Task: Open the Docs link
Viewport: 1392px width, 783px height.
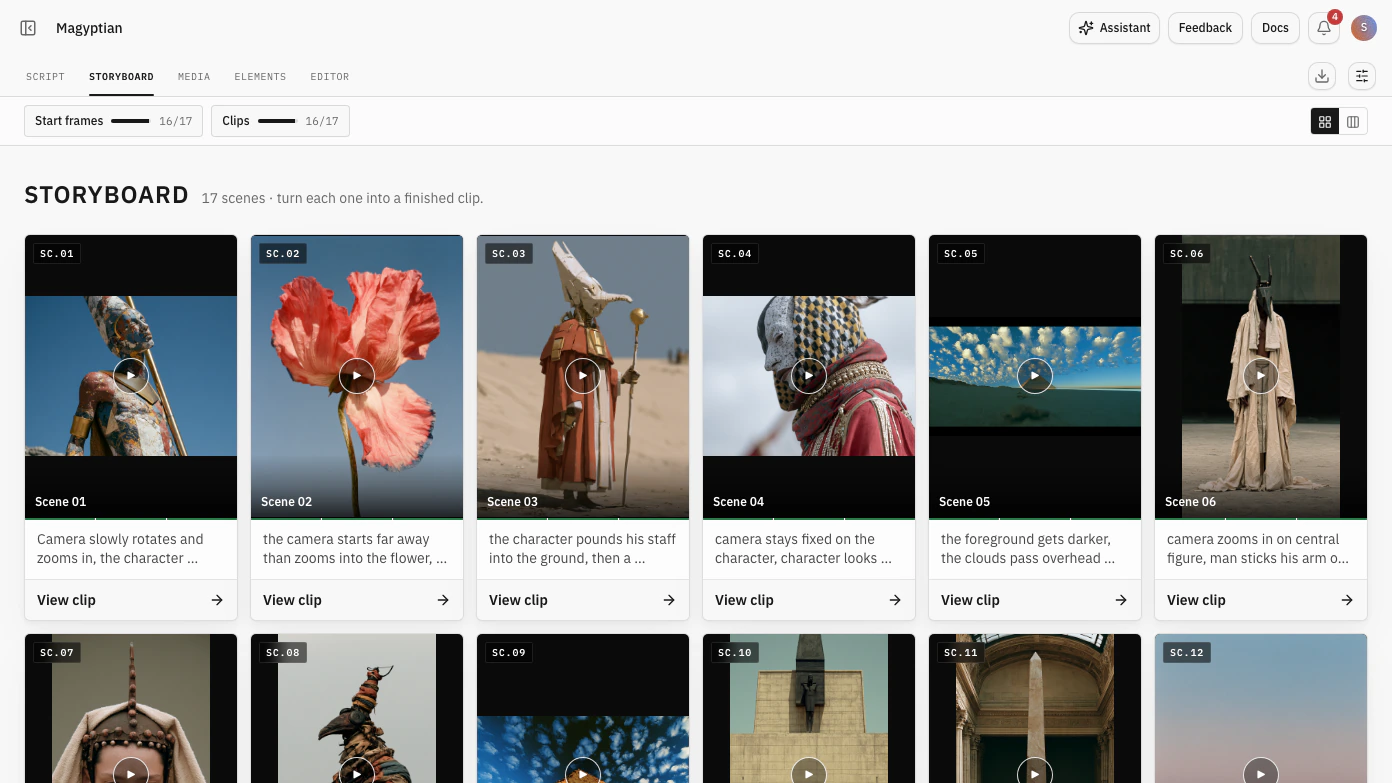Action: click(1275, 28)
